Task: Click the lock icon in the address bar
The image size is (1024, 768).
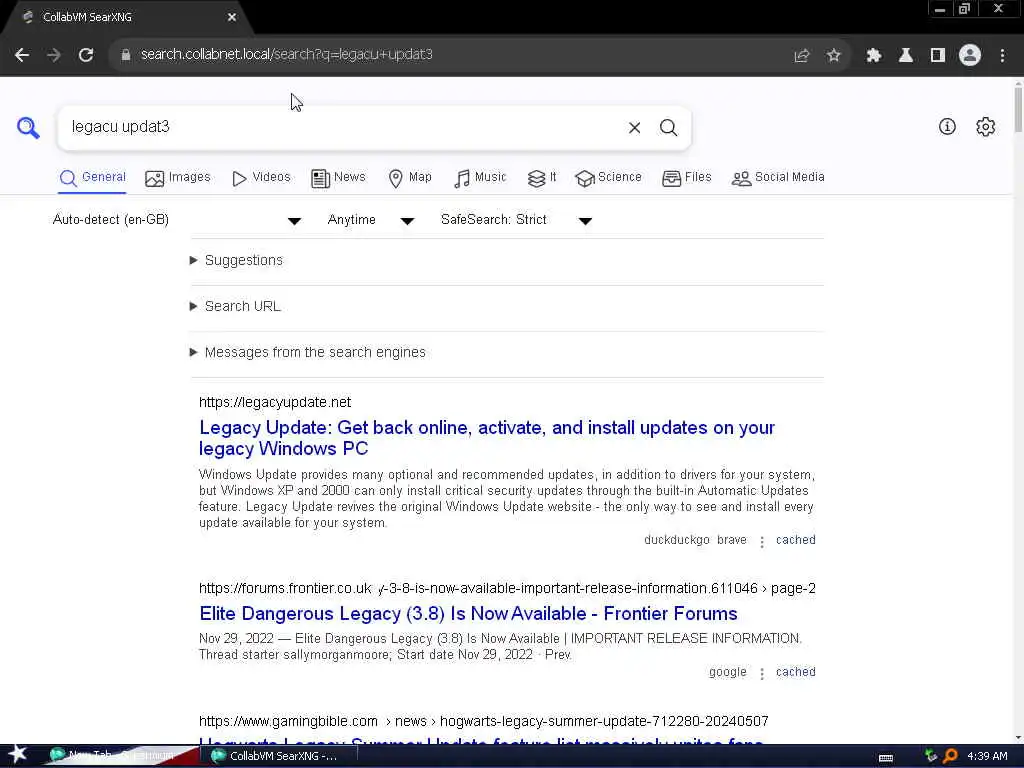Action: pyautogui.click(x=125, y=55)
